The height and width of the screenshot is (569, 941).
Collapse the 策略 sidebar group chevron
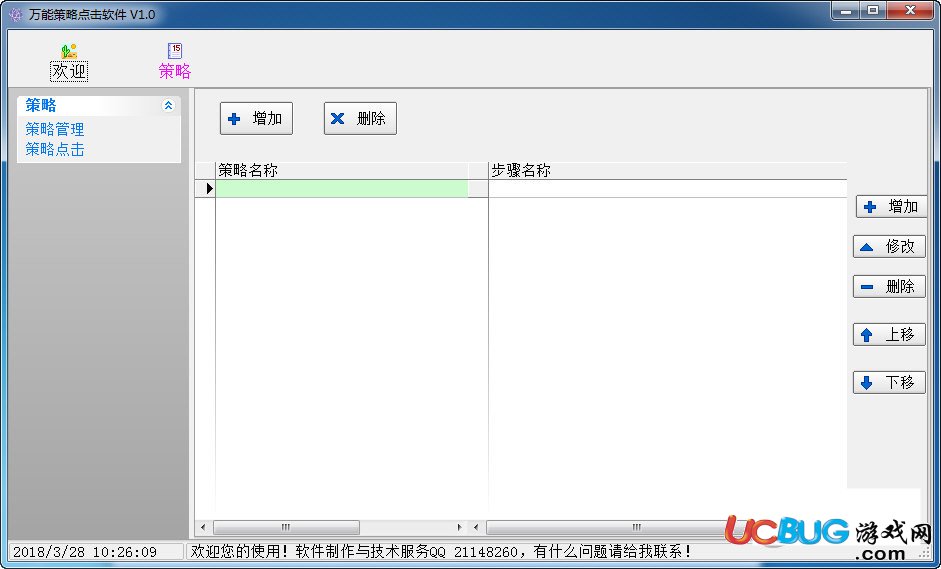pos(168,106)
